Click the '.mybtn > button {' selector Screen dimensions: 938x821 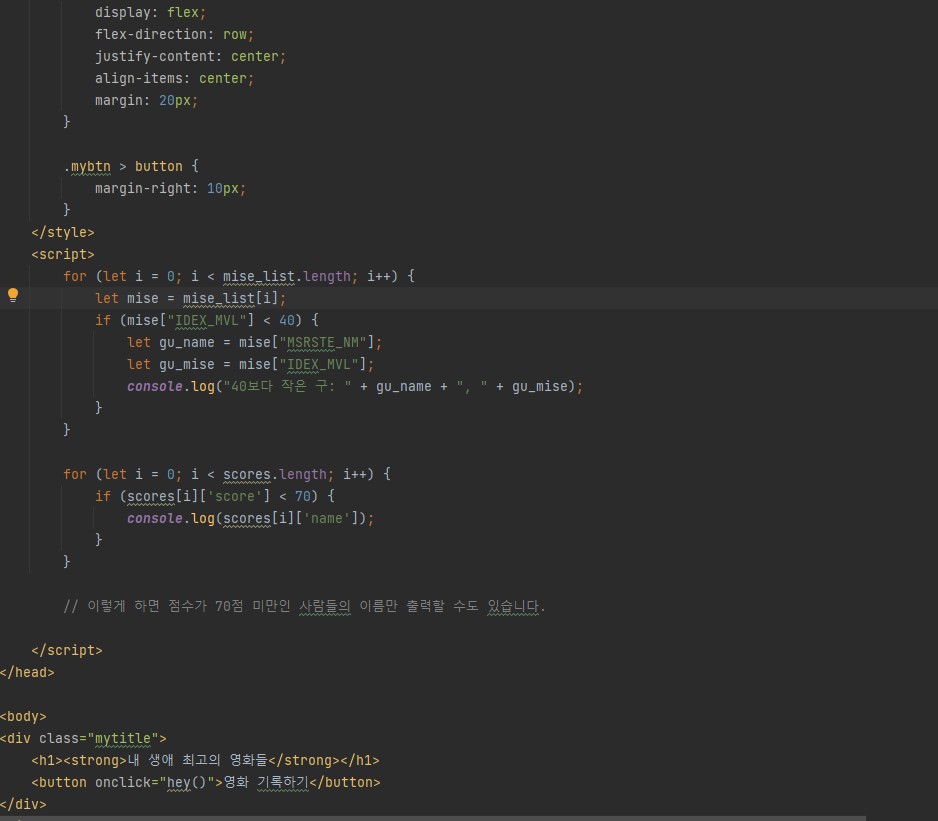(x=131, y=166)
